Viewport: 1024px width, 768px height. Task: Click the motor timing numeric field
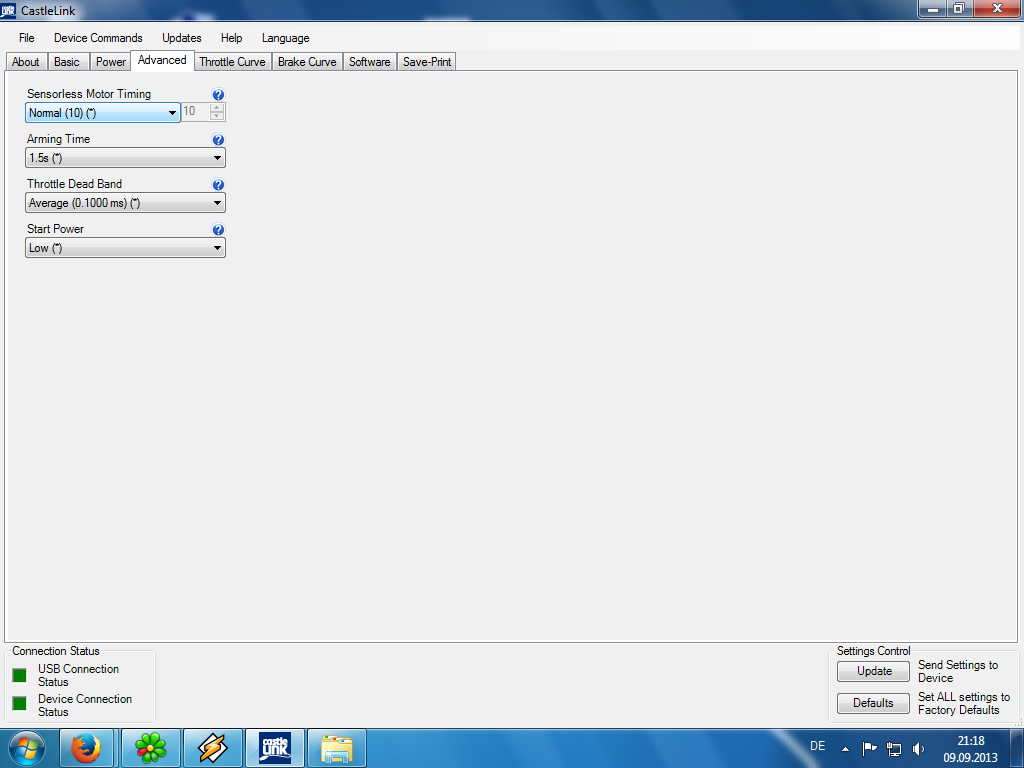coord(195,112)
